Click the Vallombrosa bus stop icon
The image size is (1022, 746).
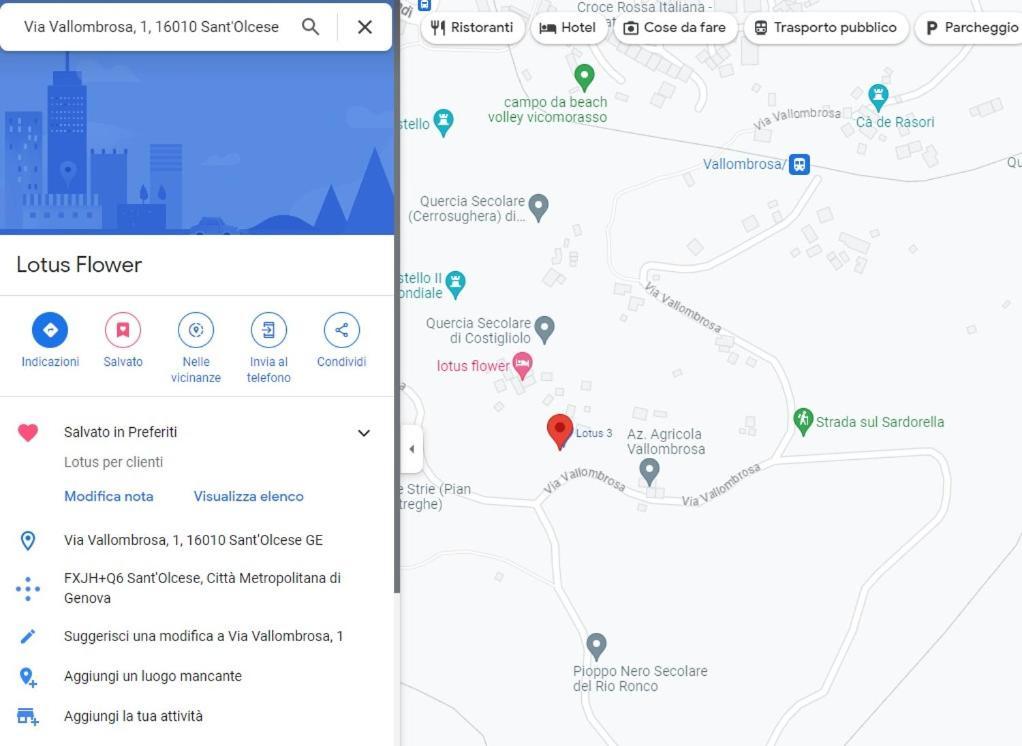[x=799, y=164]
